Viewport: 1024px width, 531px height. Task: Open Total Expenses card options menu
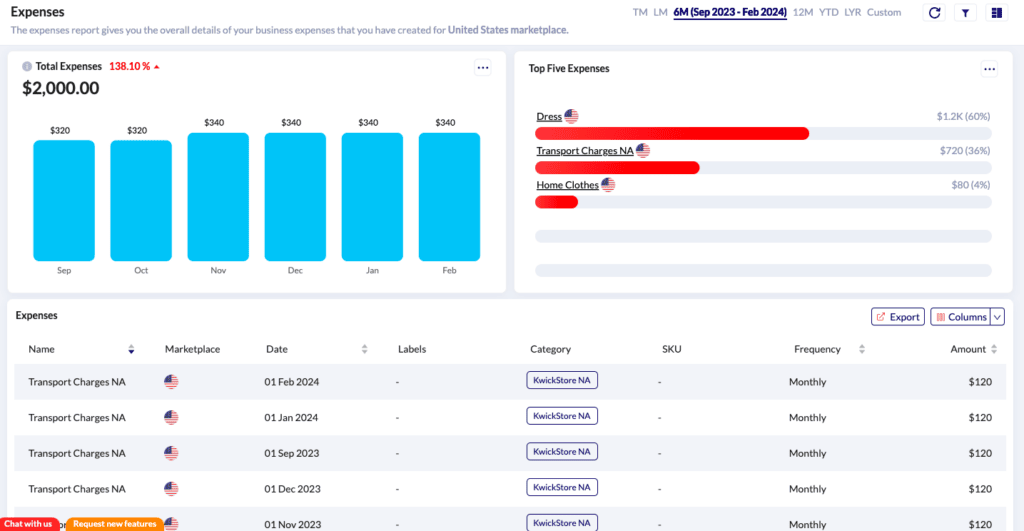pos(483,67)
